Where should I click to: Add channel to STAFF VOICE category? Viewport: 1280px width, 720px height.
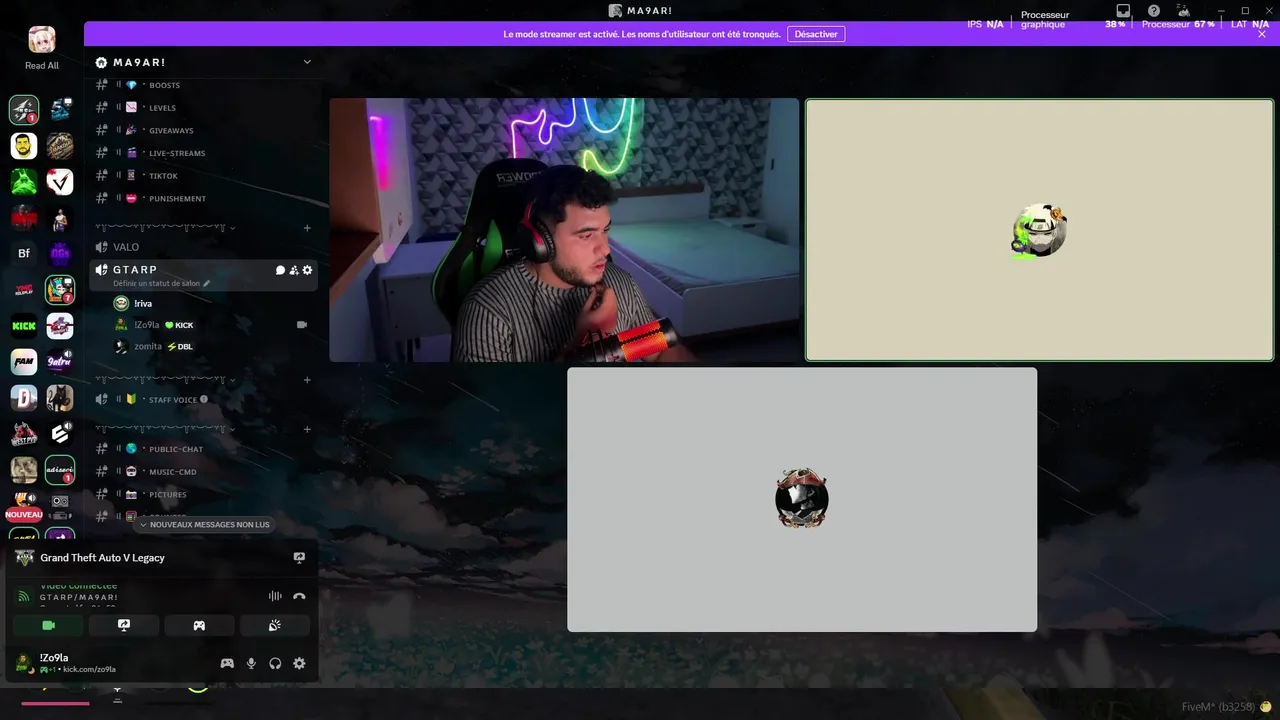tap(307, 380)
